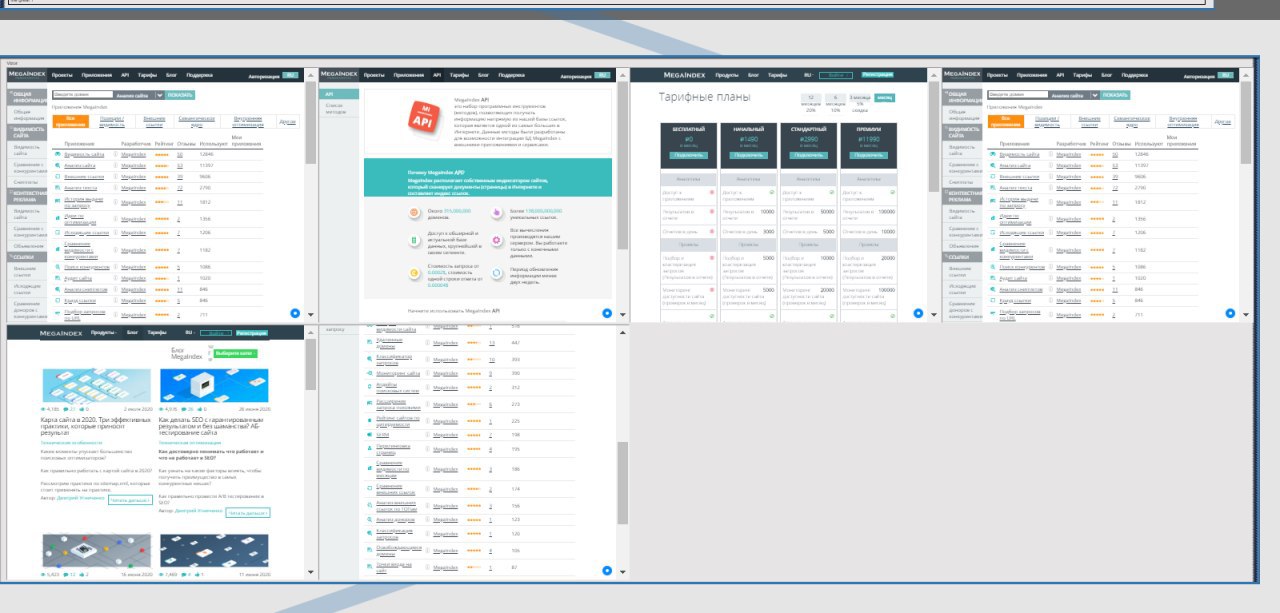Open the chat bubble in the scrolled apps list tile

tap(606, 570)
